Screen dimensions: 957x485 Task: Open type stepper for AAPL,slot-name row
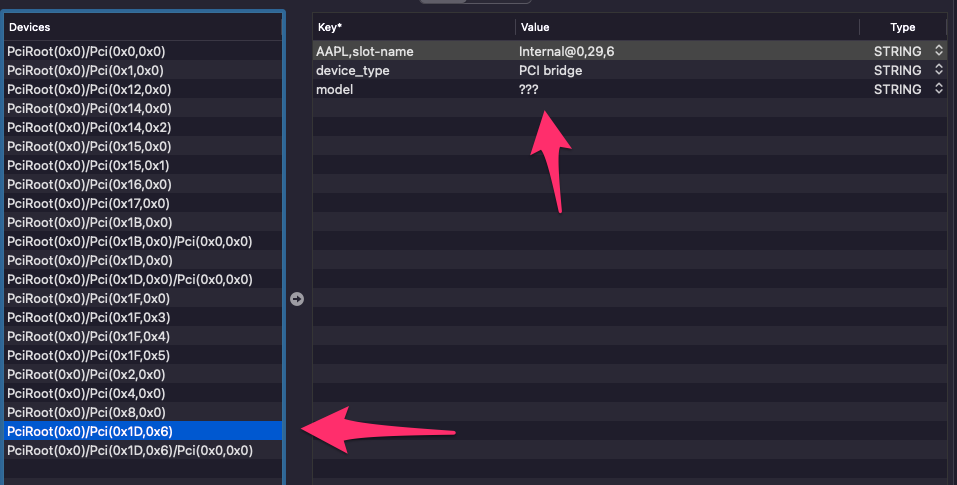coord(939,51)
